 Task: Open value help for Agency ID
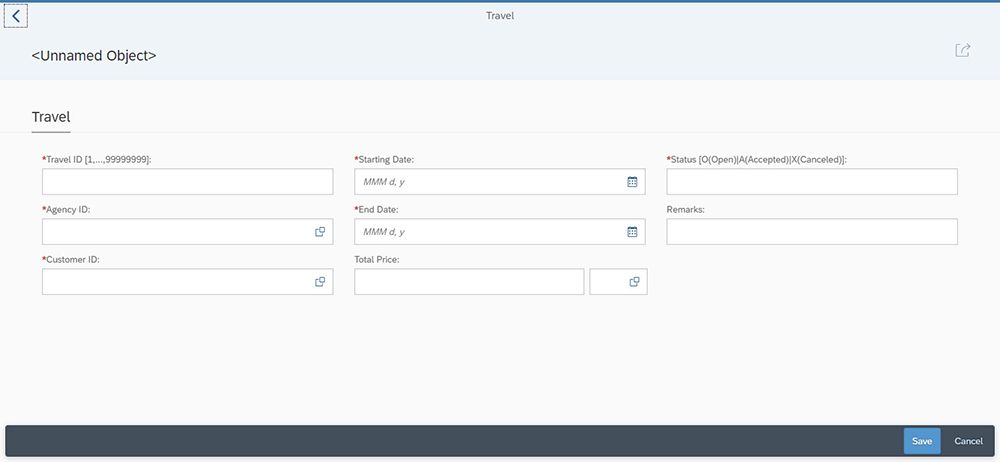320,232
